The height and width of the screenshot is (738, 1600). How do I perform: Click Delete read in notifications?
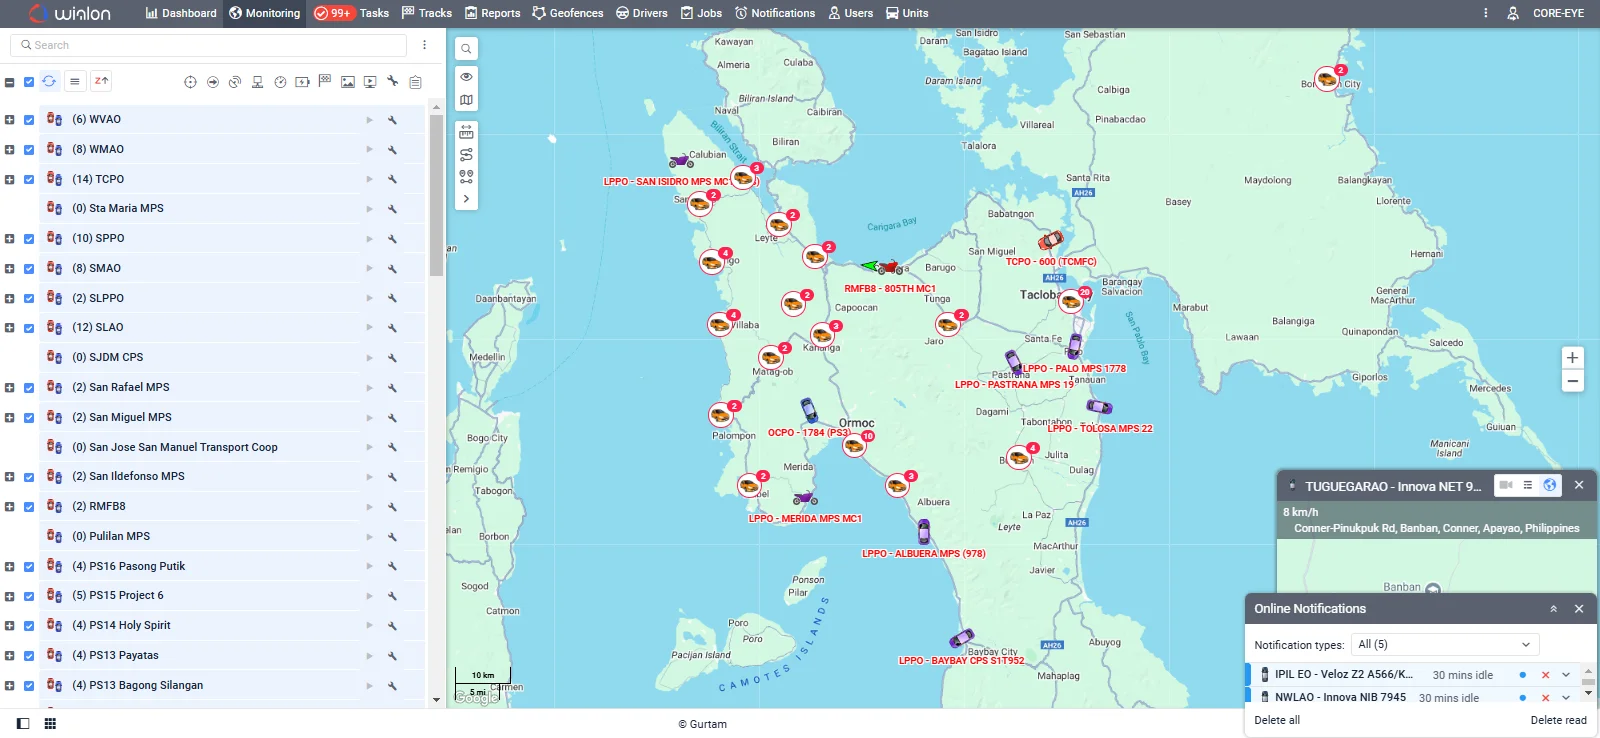coord(1558,720)
